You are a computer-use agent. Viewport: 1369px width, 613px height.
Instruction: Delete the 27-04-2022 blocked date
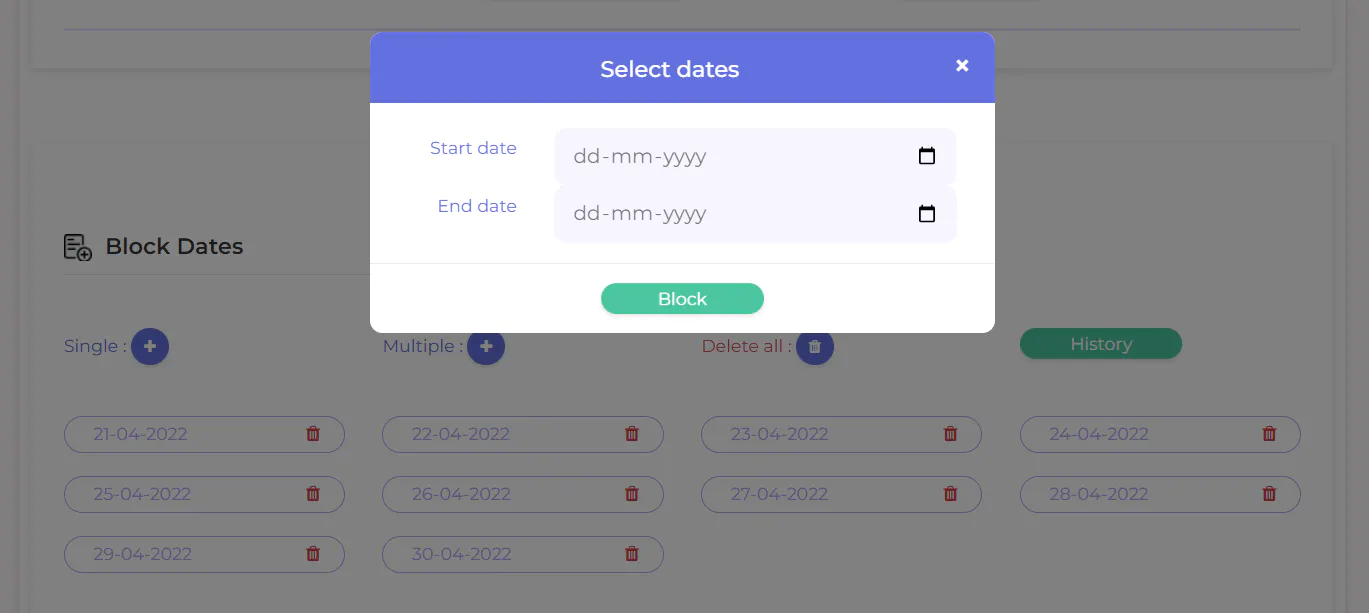951,494
